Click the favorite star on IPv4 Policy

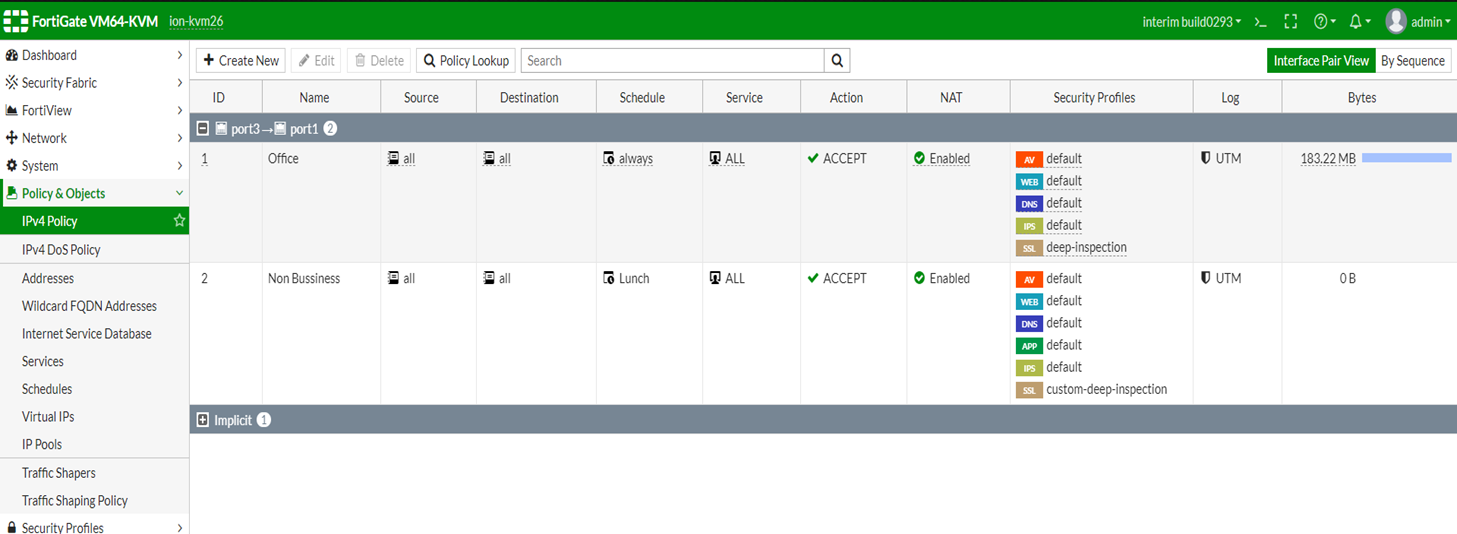point(180,221)
